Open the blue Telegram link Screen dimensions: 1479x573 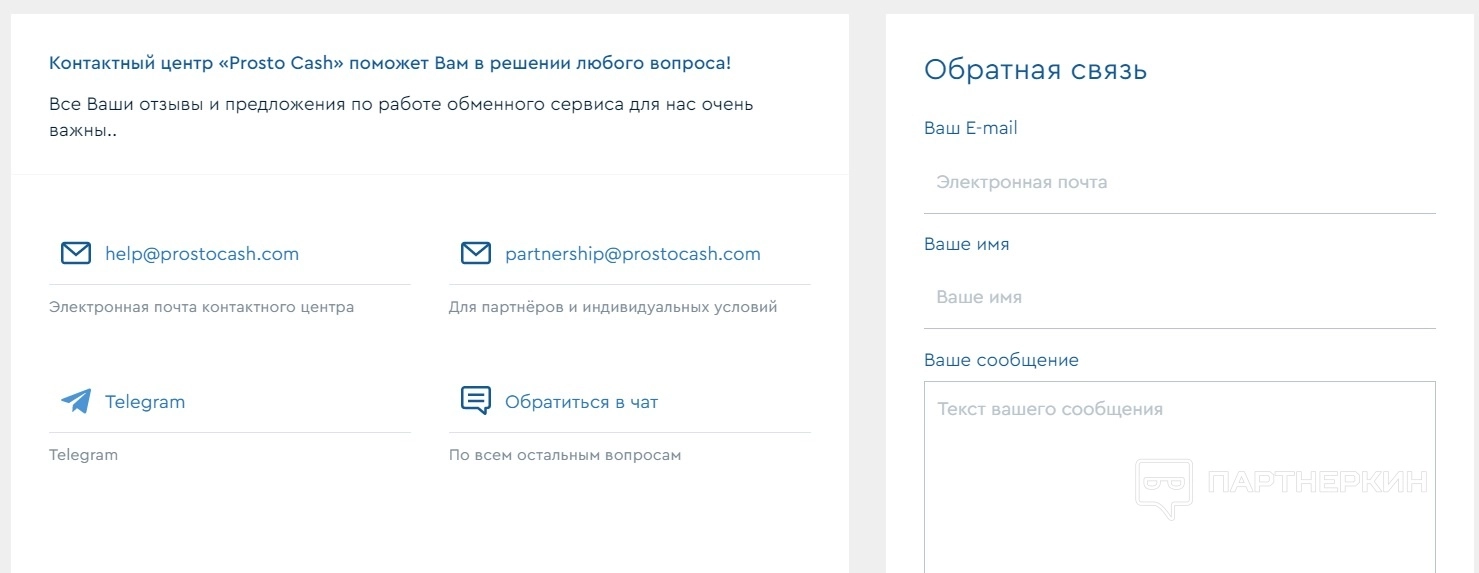tap(145, 402)
